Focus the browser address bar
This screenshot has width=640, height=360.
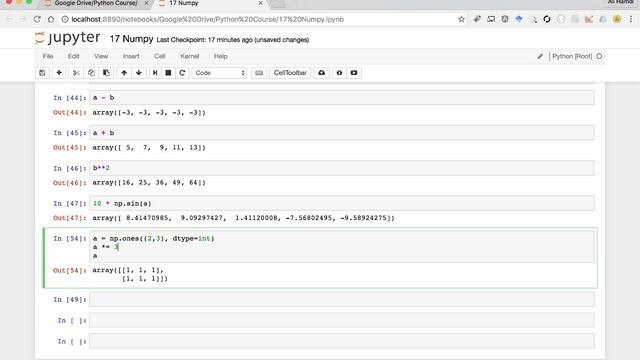pyautogui.click(x=261, y=19)
